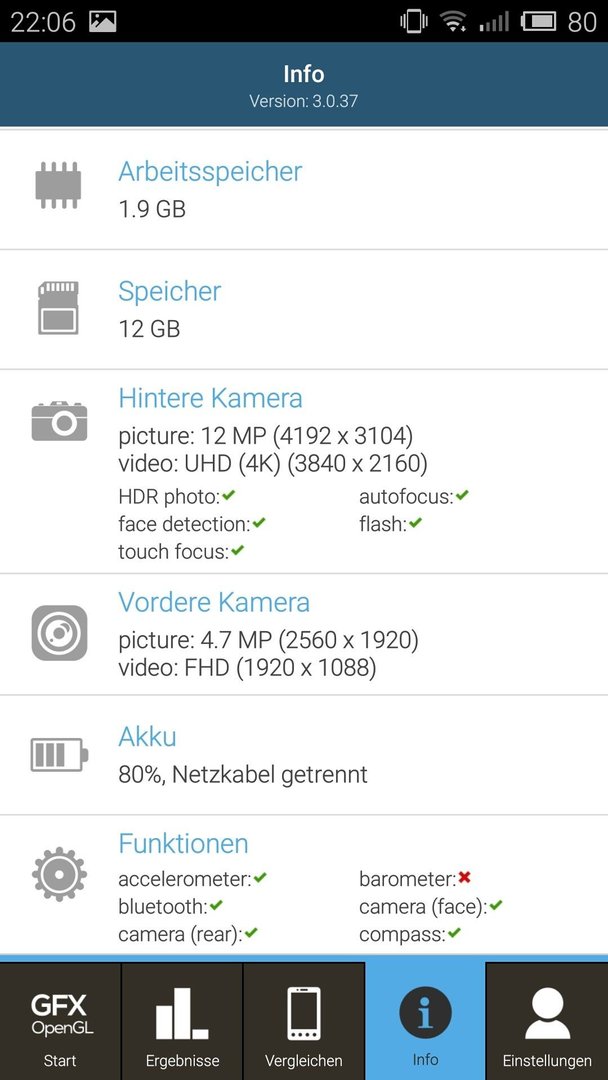
Task: Tap the Vordere Kamera heading
Action: pyautogui.click(x=214, y=602)
